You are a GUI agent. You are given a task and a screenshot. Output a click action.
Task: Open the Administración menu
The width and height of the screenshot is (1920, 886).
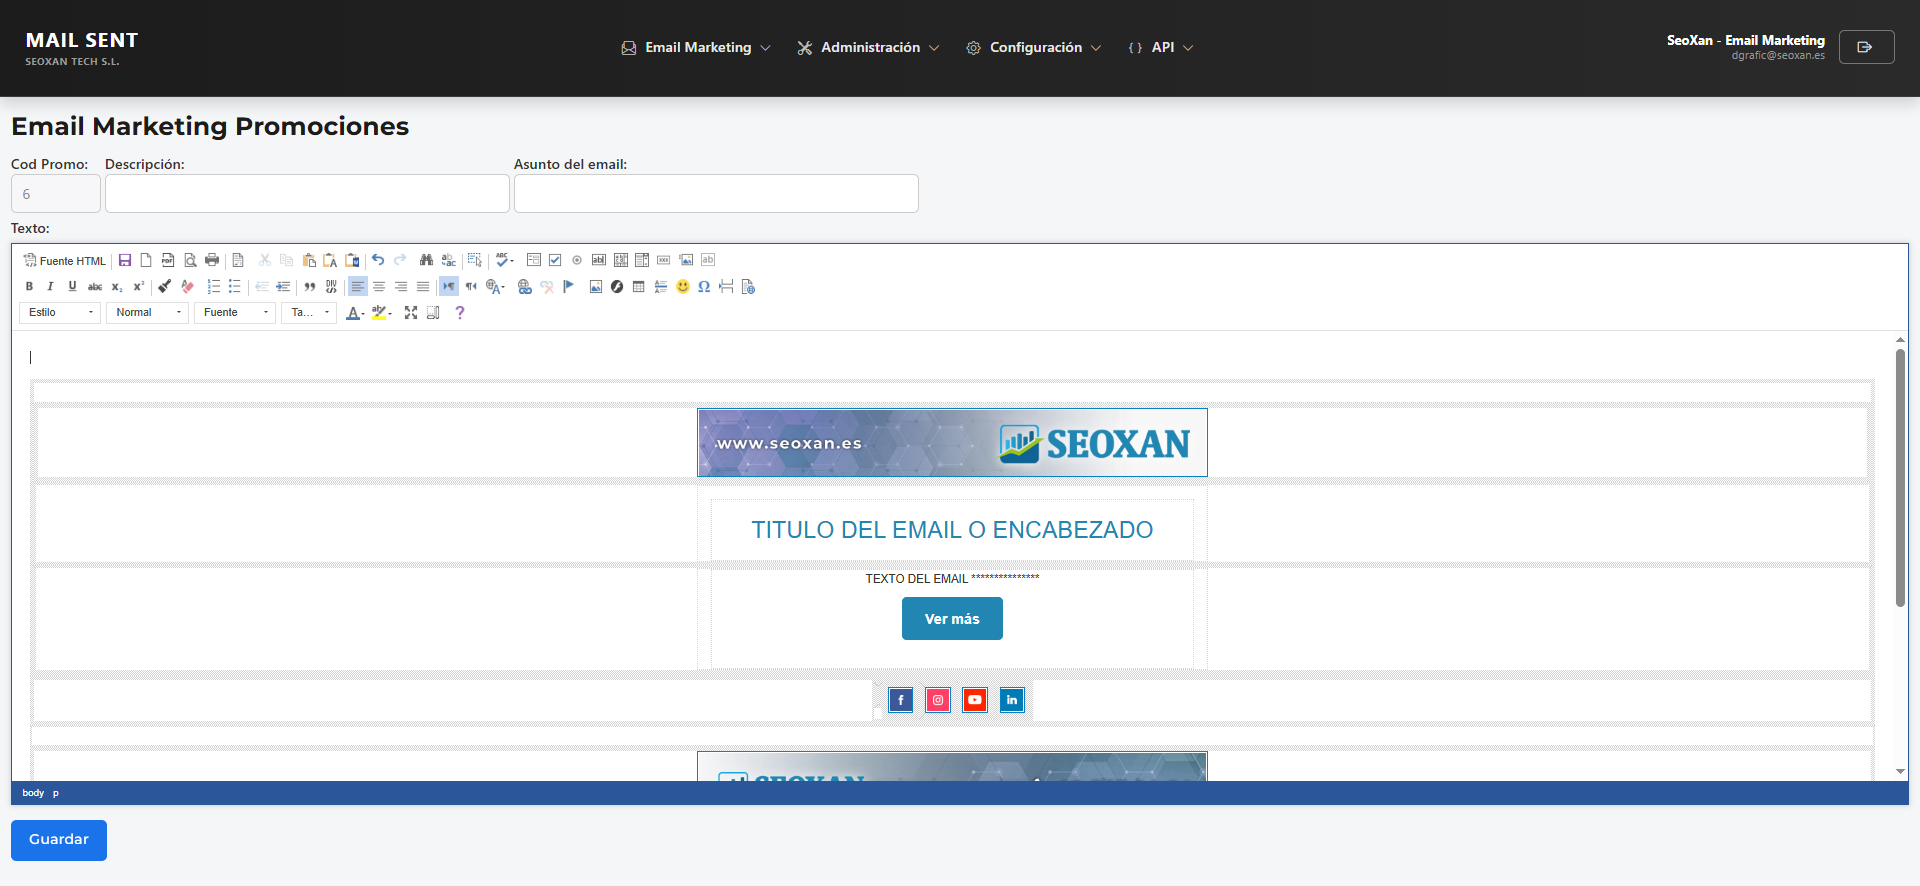(868, 47)
